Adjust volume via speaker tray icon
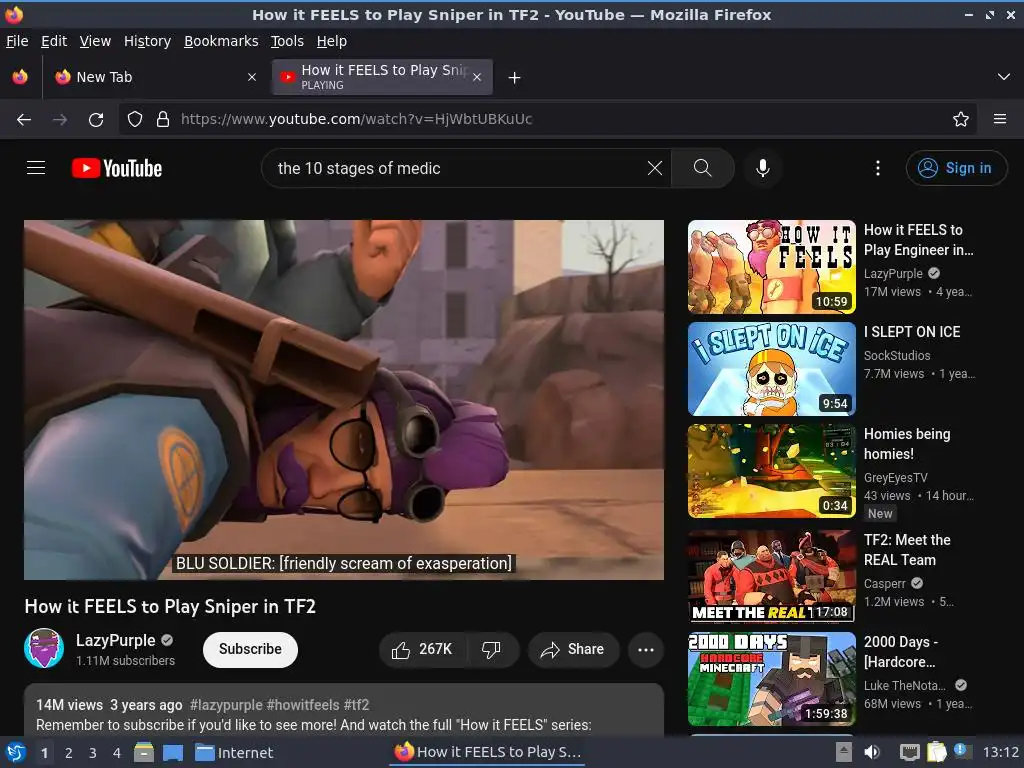This screenshot has width=1024, height=768. [x=872, y=752]
